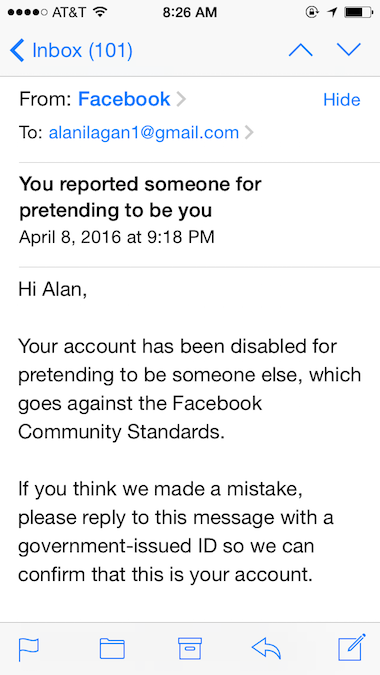Open the move-to-folder icon
Viewport: 380px width, 675px height.
click(x=112, y=649)
